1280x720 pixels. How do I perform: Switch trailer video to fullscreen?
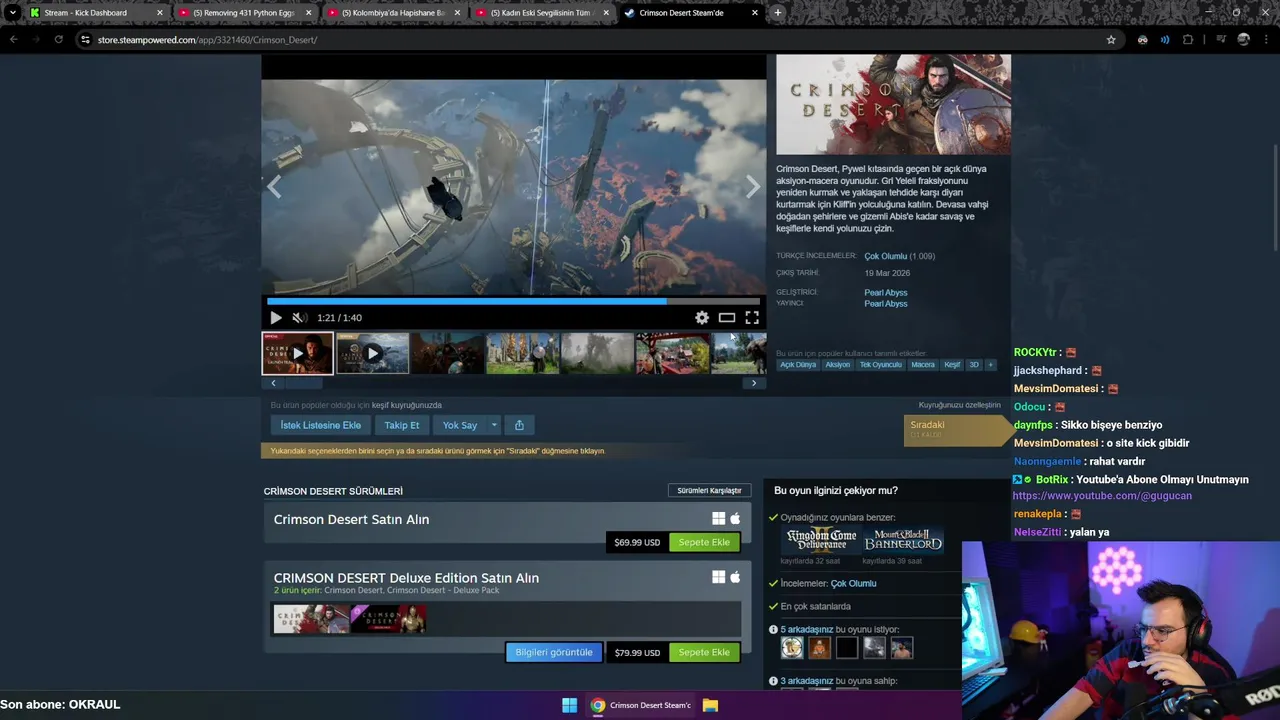752,318
